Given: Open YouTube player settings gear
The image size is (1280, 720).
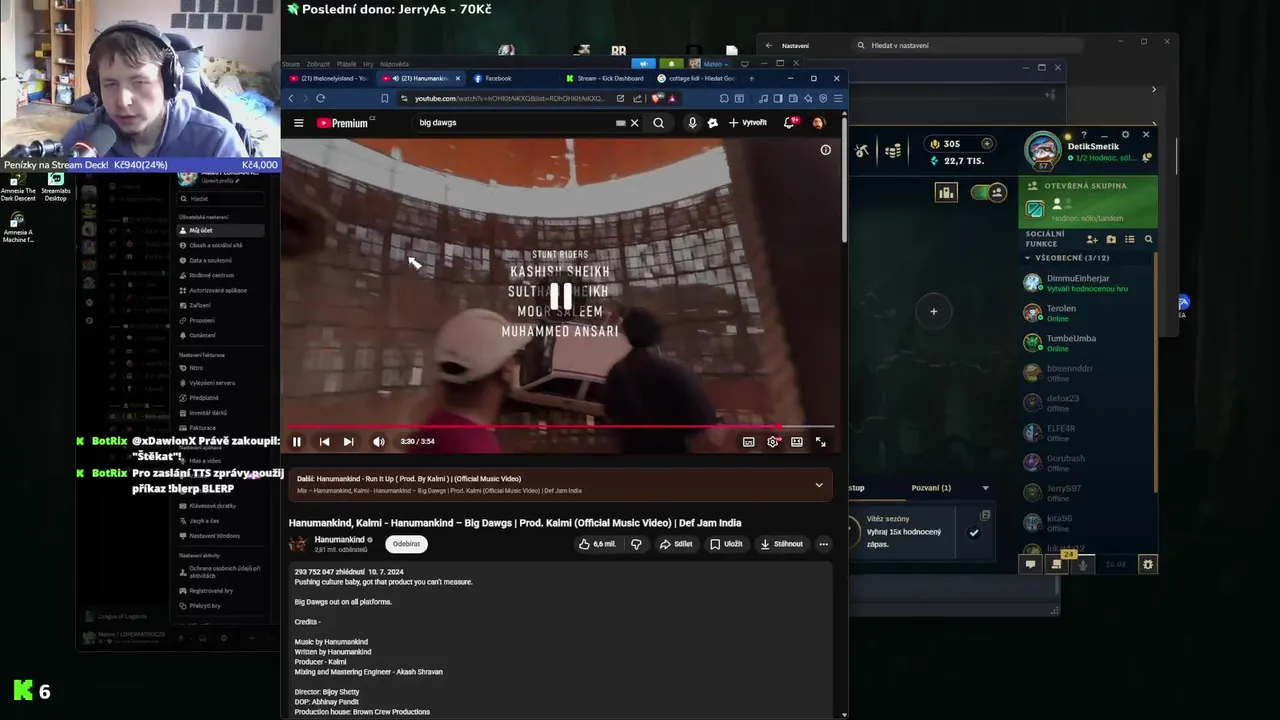Looking at the screenshot, I should (x=773, y=441).
